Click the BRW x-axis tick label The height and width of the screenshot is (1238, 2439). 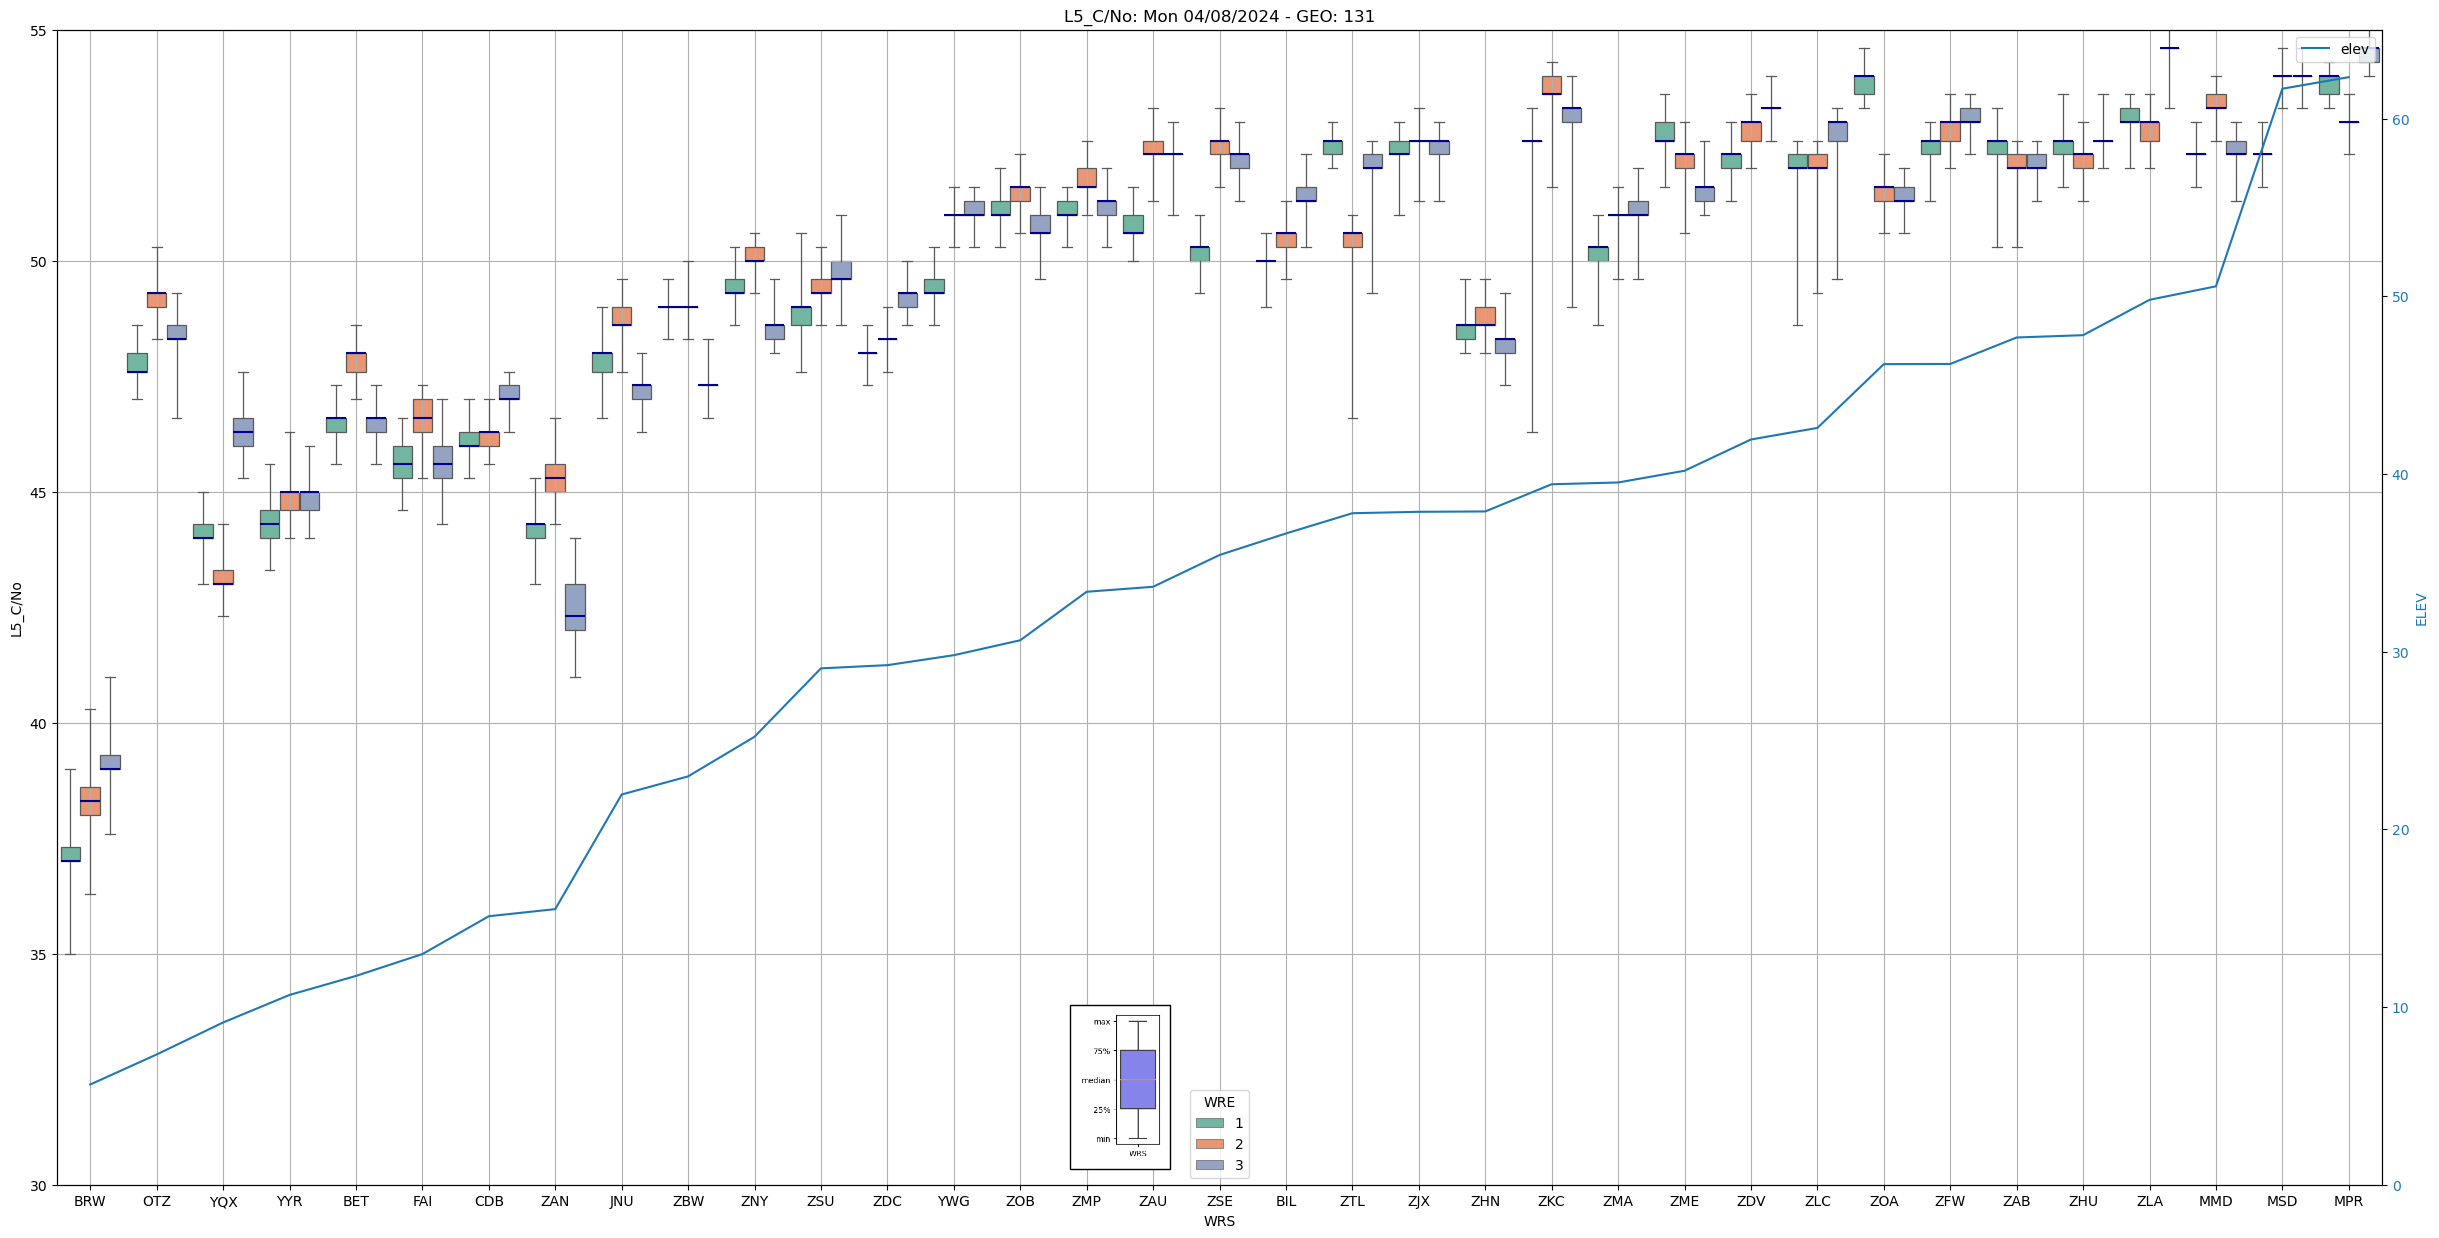pos(90,1201)
